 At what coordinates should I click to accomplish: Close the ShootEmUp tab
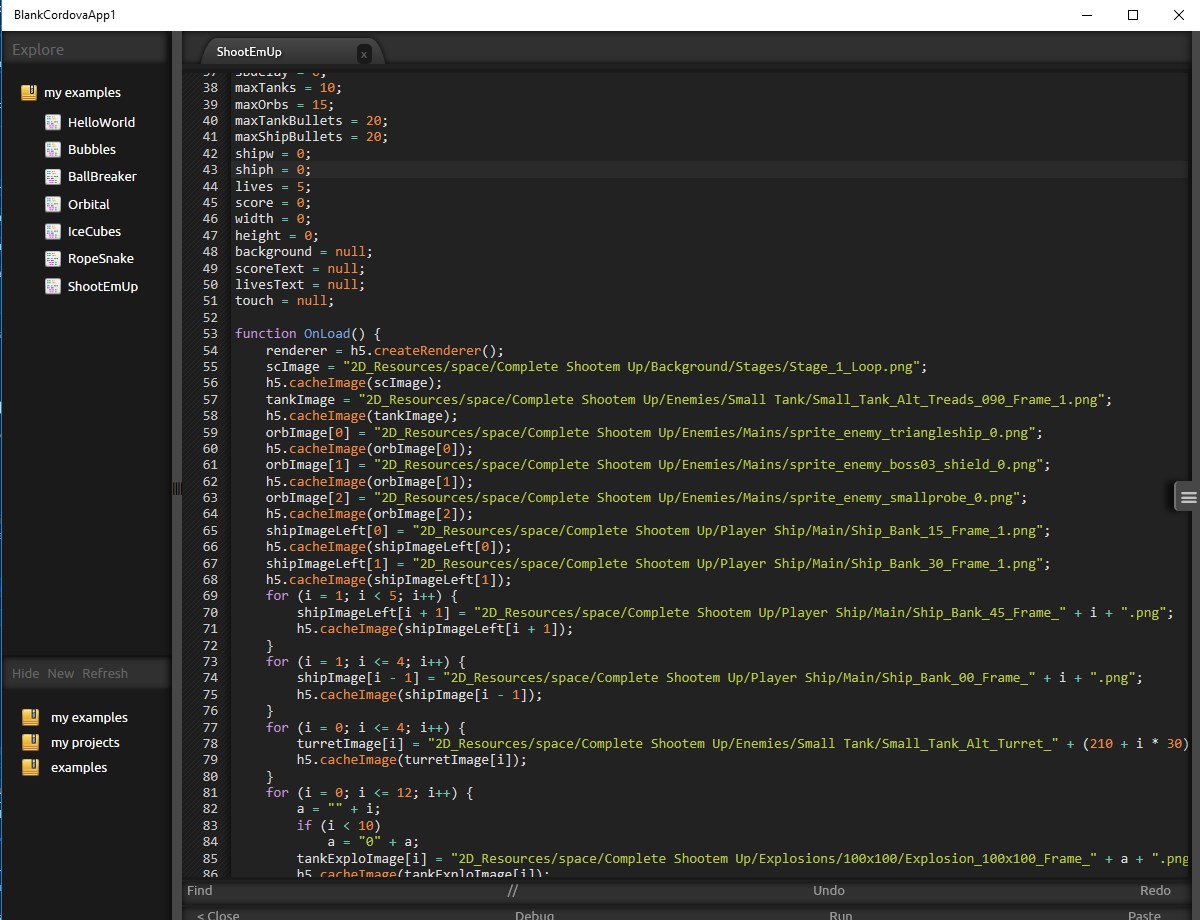point(364,55)
